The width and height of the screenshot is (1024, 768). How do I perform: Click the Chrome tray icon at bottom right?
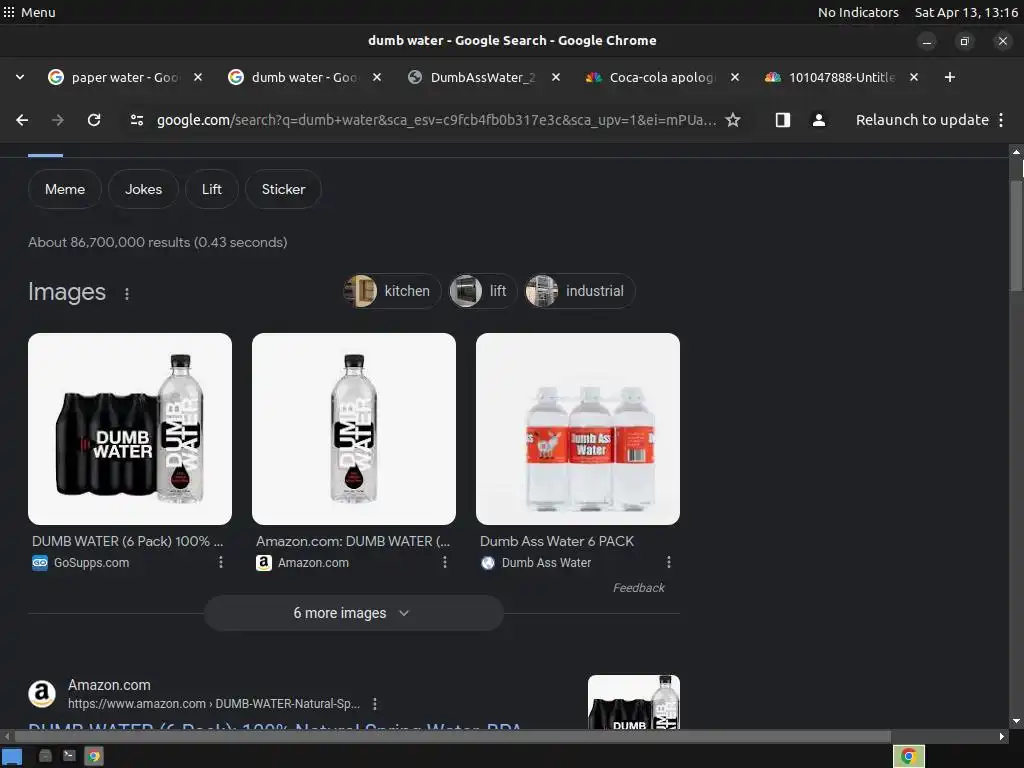coord(908,756)
